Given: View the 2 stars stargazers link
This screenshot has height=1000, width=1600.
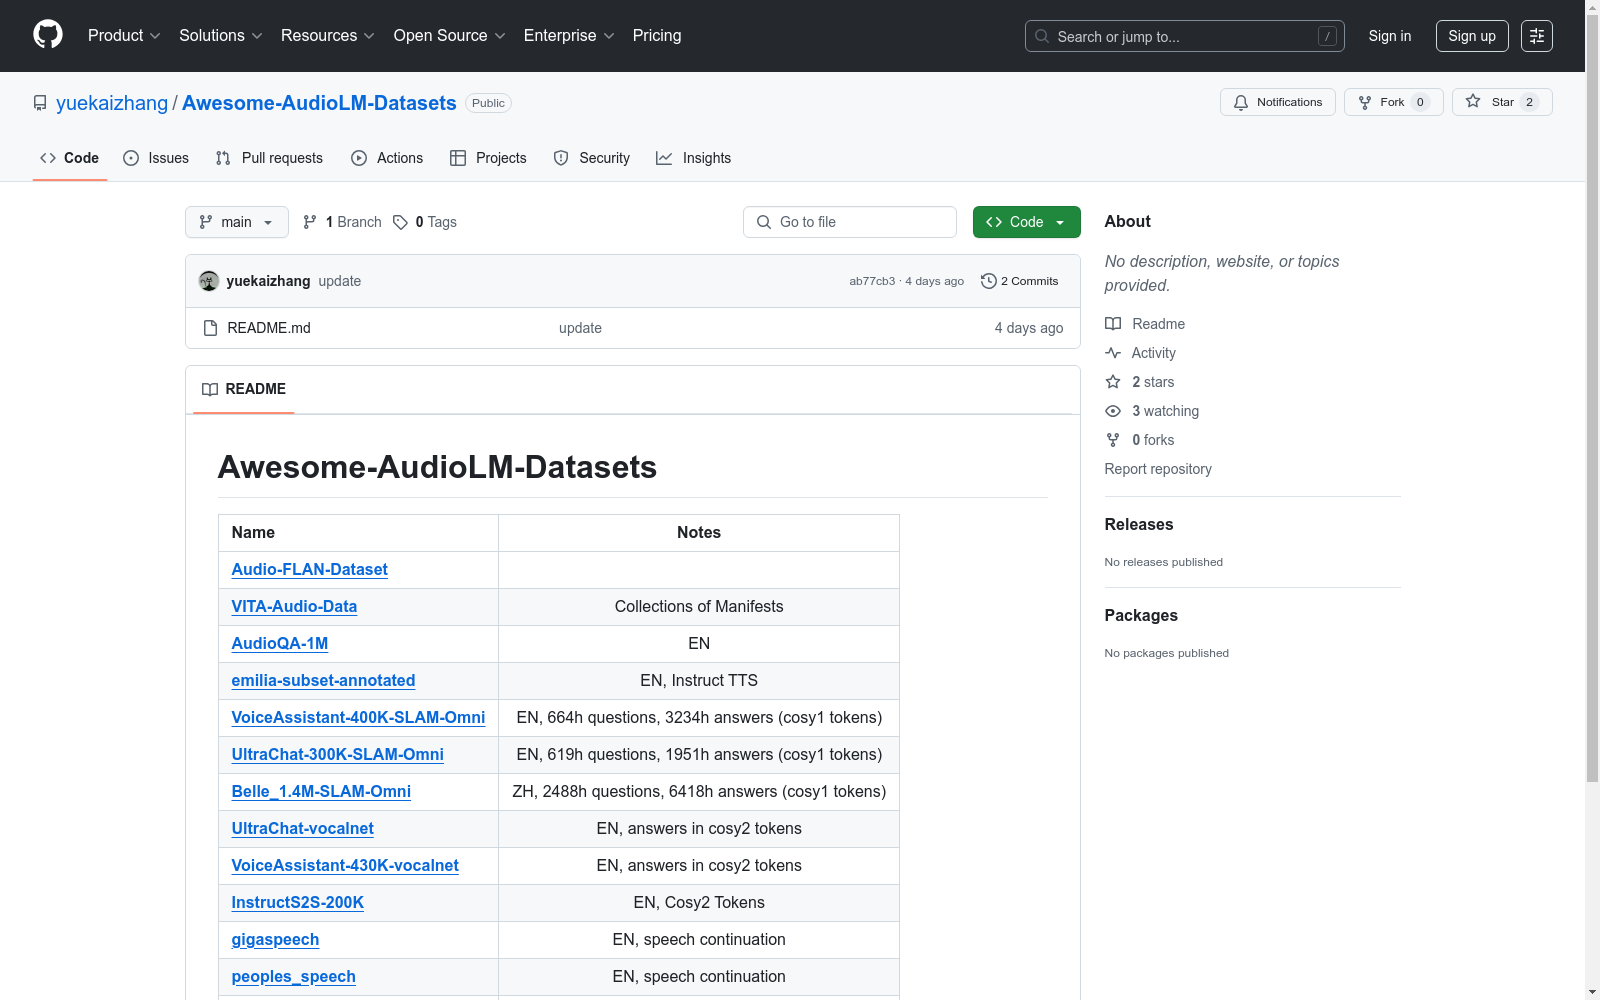Looking at the screenshot, I should [x=1140, y=382].
